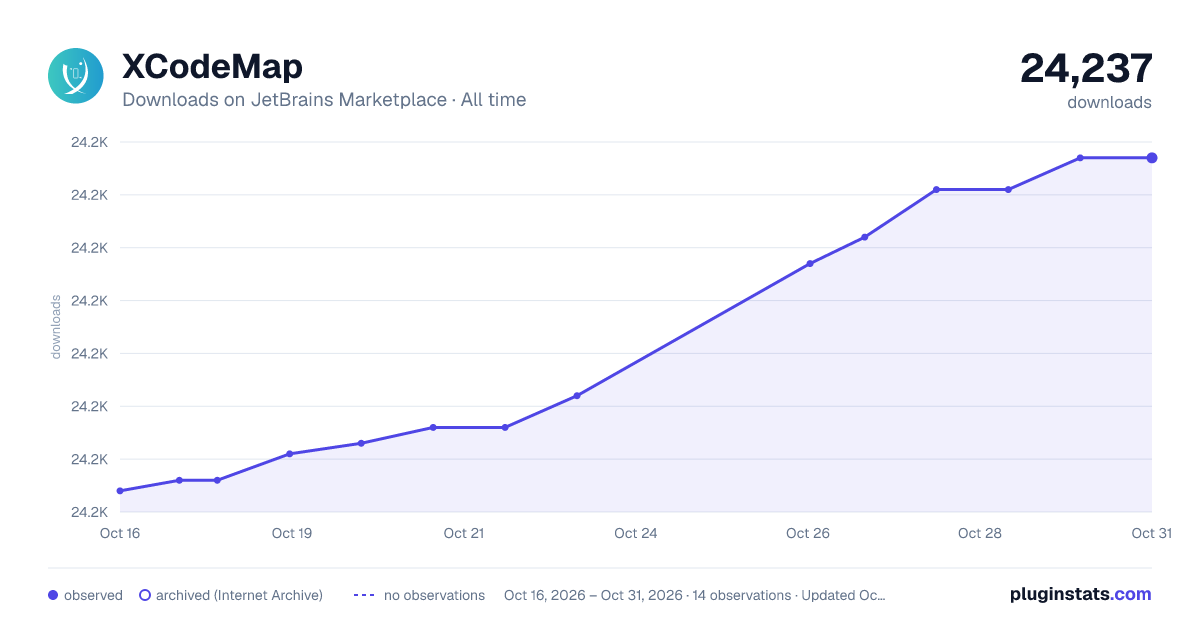Click the topmost 24.2K y-axis label
The height and width of the screenshot is (630, 1200).
coord(89,142)
